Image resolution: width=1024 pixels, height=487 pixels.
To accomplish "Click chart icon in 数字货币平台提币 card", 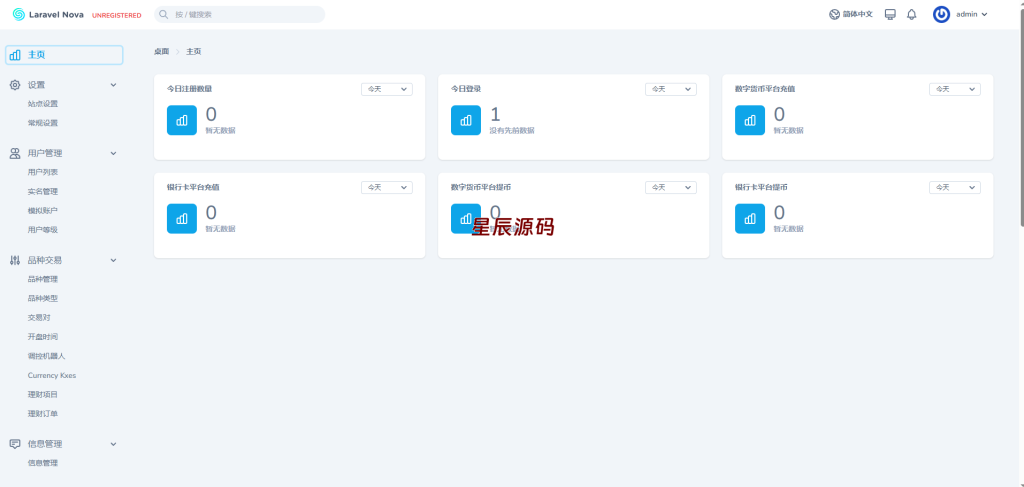I will (466, 219).
